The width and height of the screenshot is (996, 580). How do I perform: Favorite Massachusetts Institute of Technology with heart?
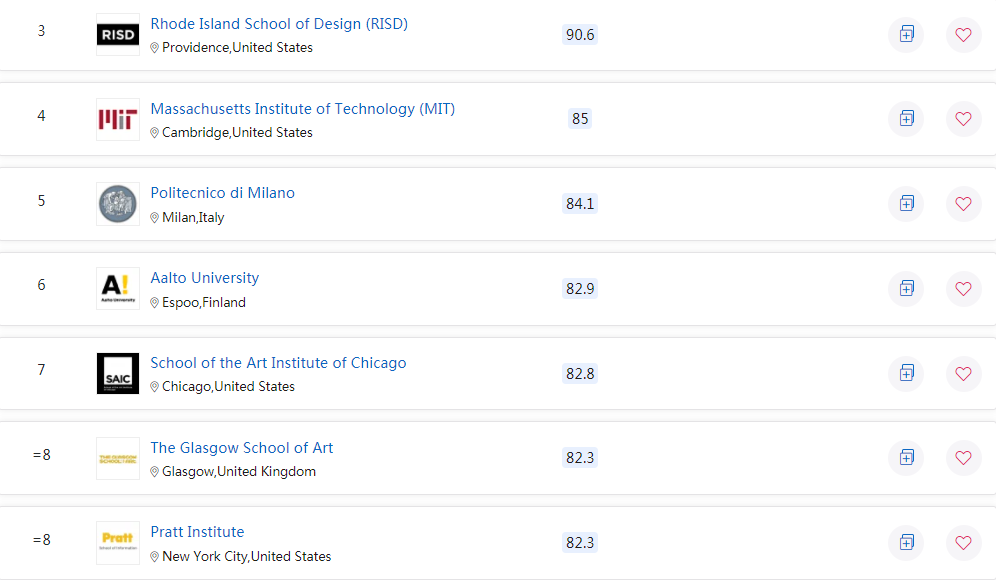click(963, 119)
